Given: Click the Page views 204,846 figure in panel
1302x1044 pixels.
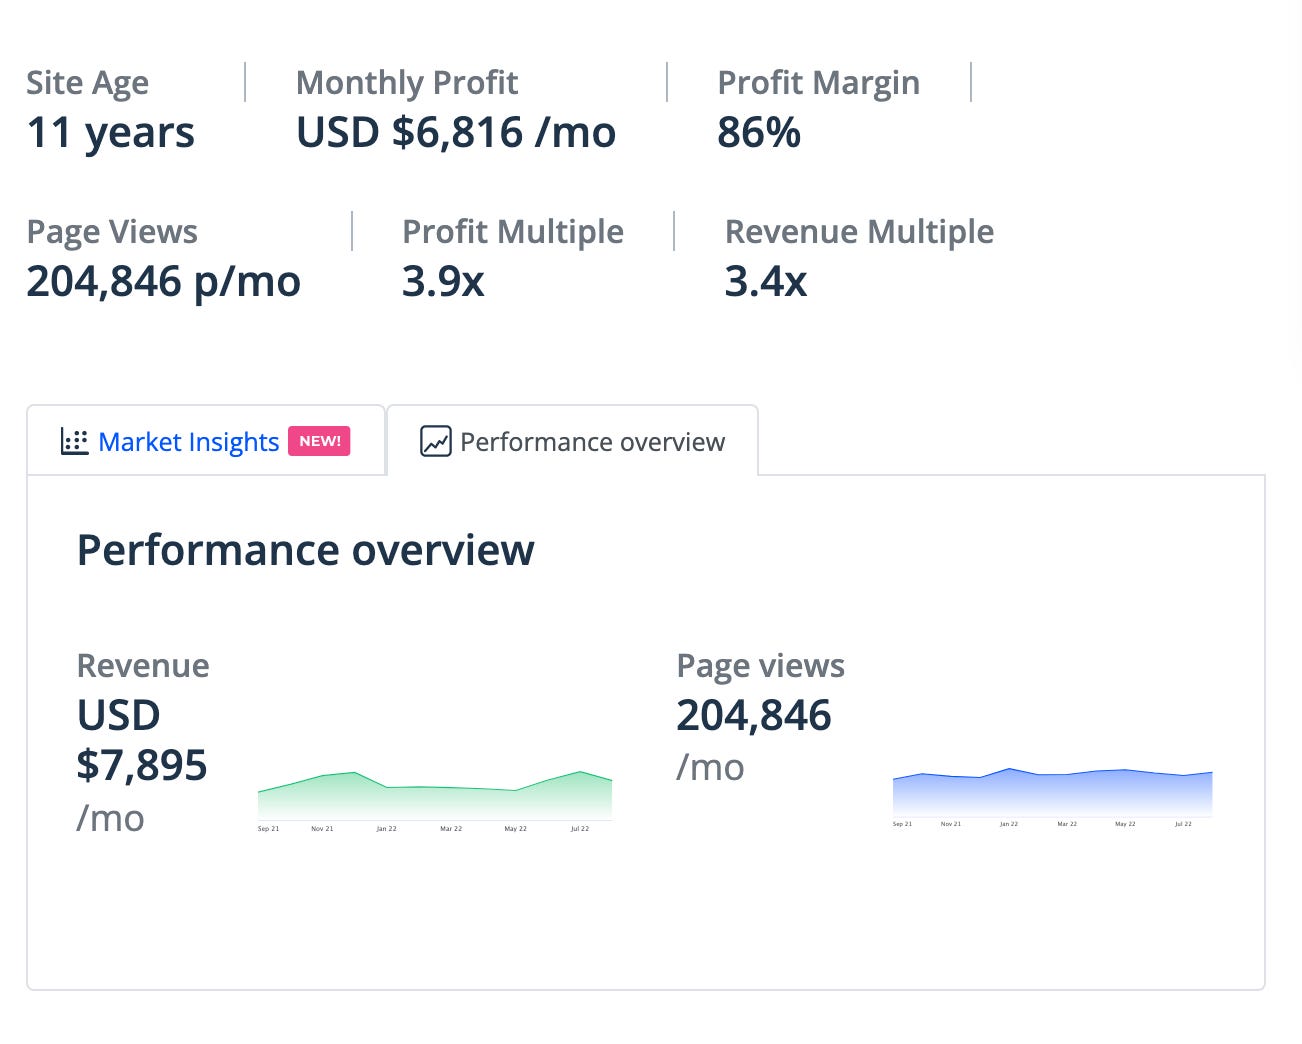Looking at the screenshot, I should click(x=754, y=715).
